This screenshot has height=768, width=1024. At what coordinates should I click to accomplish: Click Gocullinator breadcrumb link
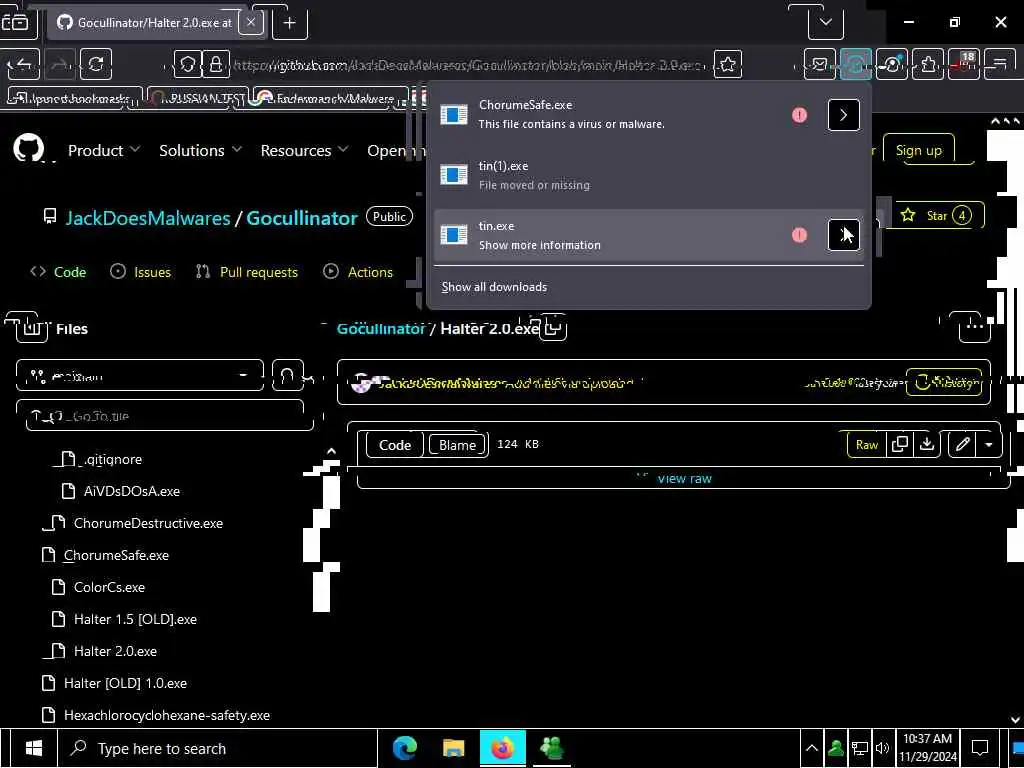(x=381, y=328)
